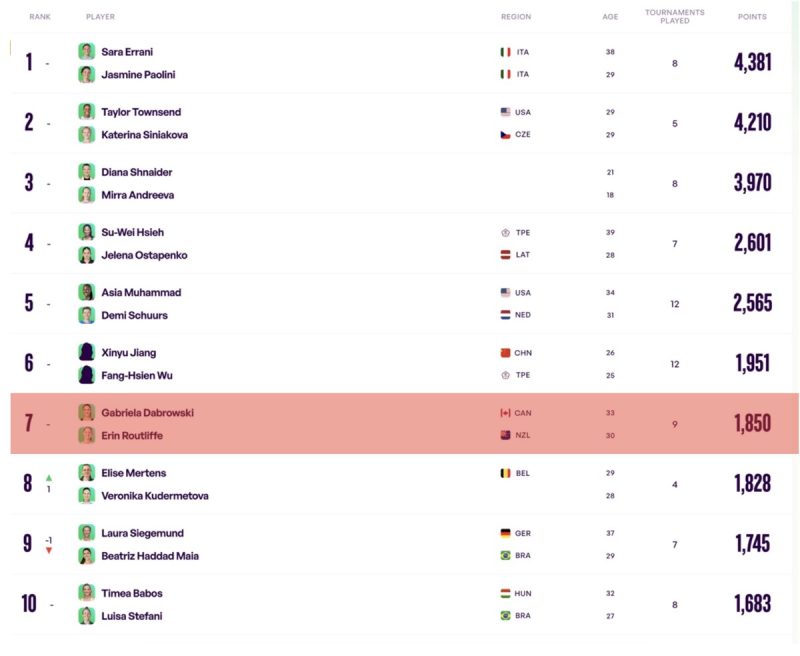Select the highlighted rank 7 row points 1,850
The image size is (800, 656).
753,423
